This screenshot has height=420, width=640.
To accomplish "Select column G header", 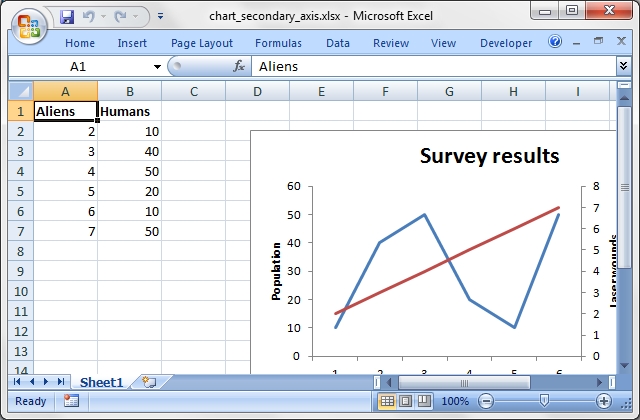I will point(449,91).
